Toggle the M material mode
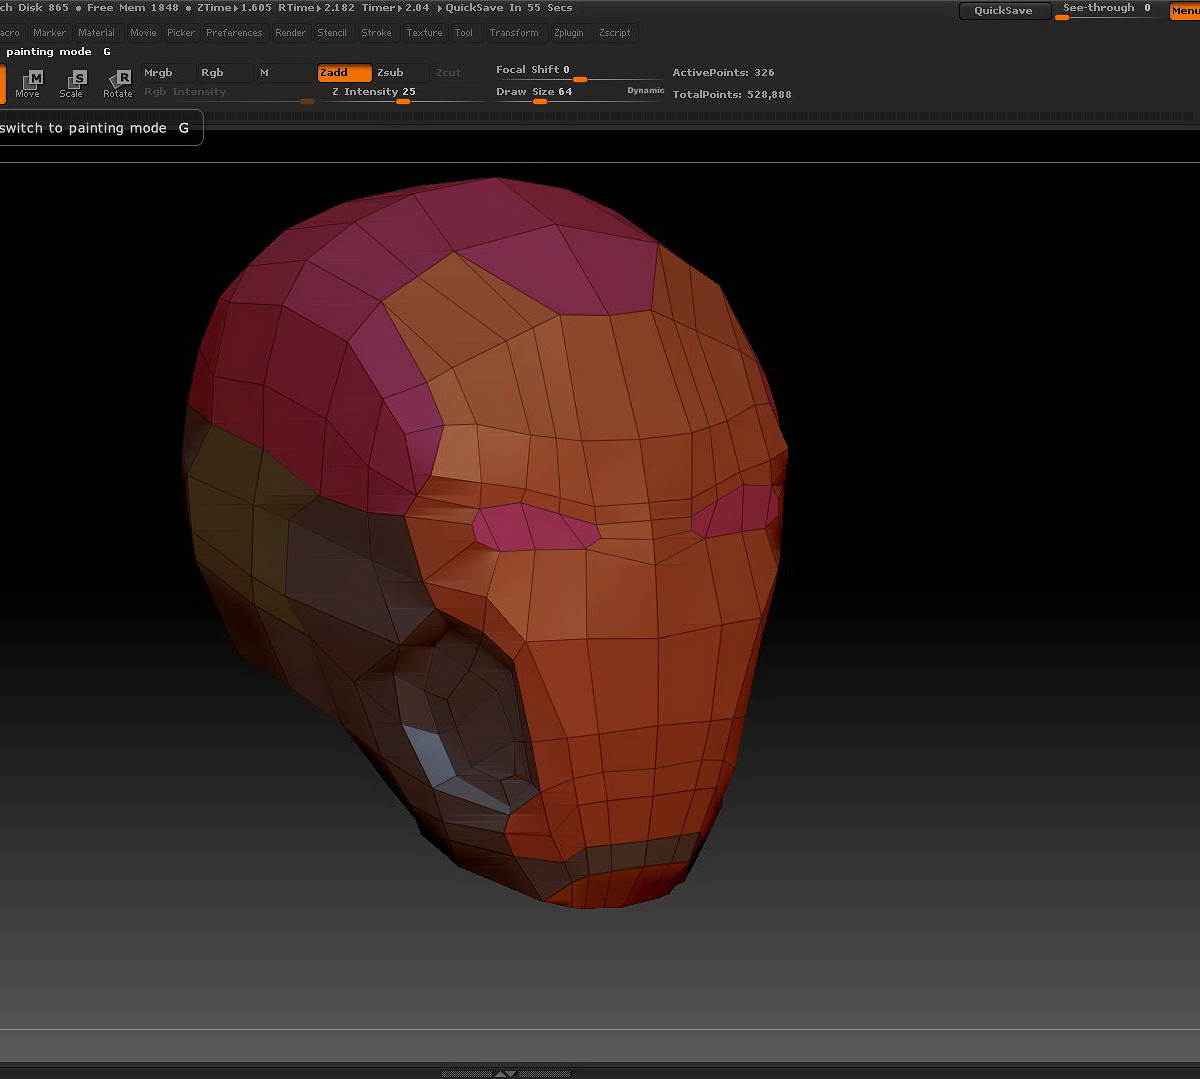 coord(285,73)
